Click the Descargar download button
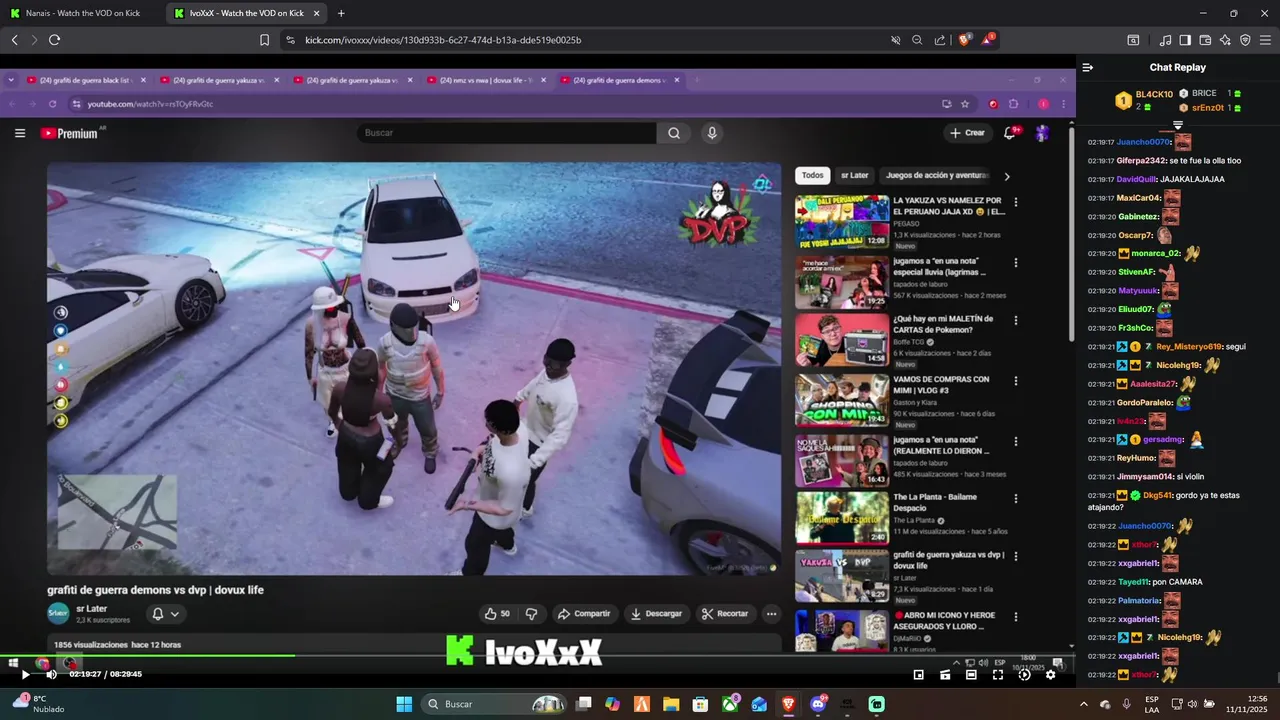 coord(656,613)
